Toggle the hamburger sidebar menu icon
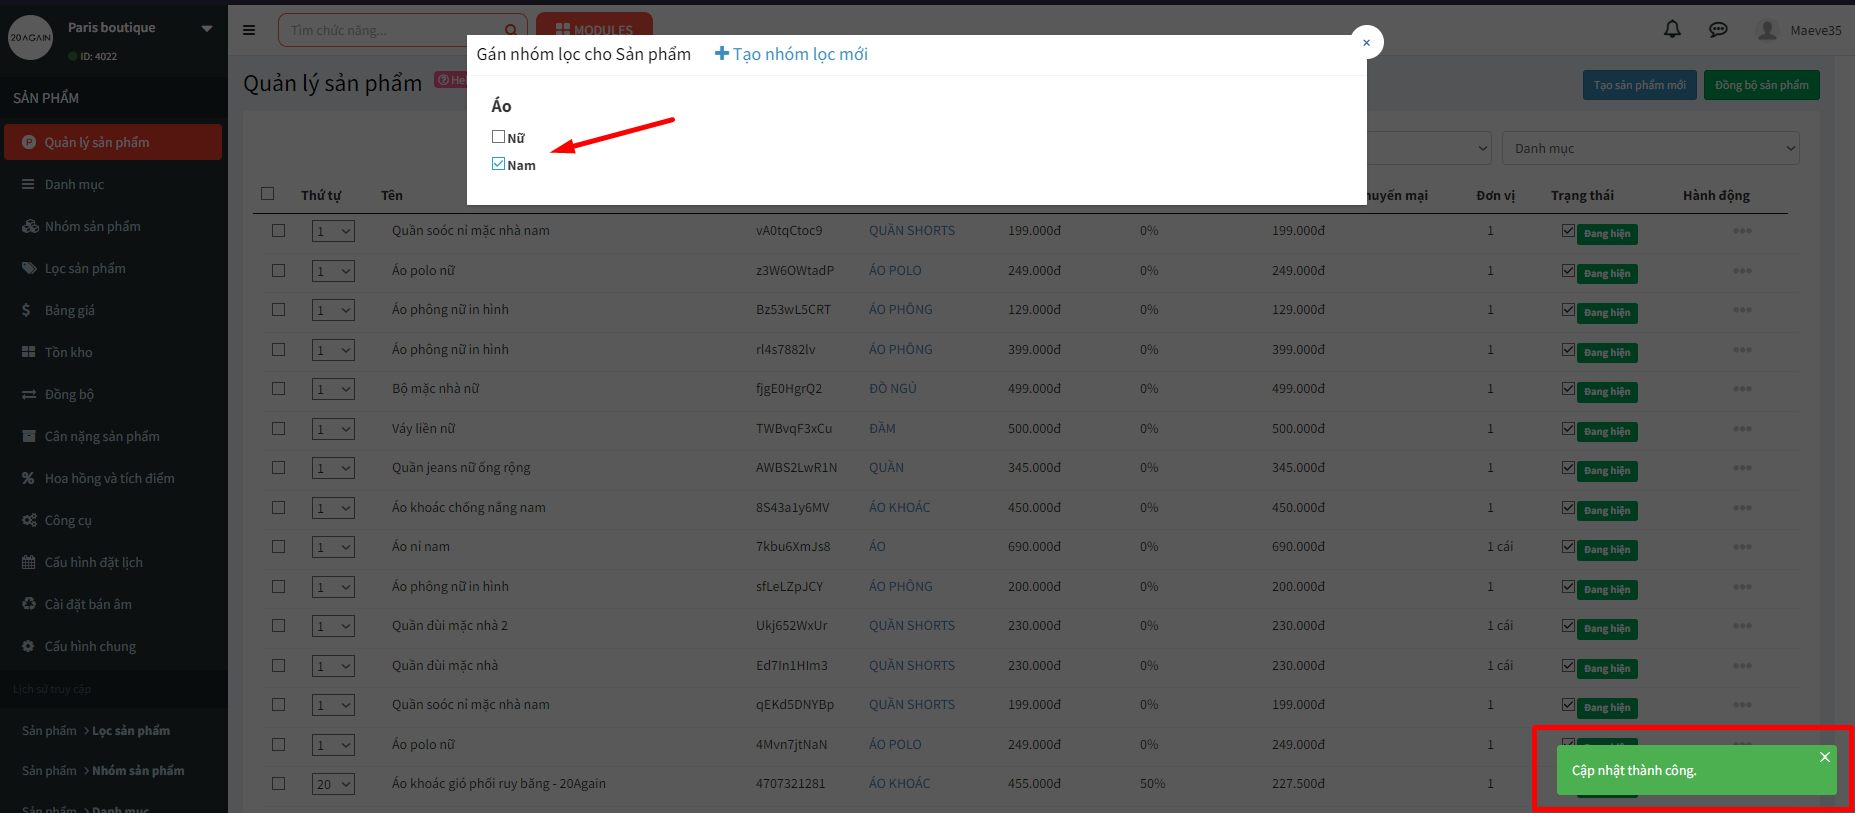The width and height of the screenshot is (1855, 813). (249, 30)
